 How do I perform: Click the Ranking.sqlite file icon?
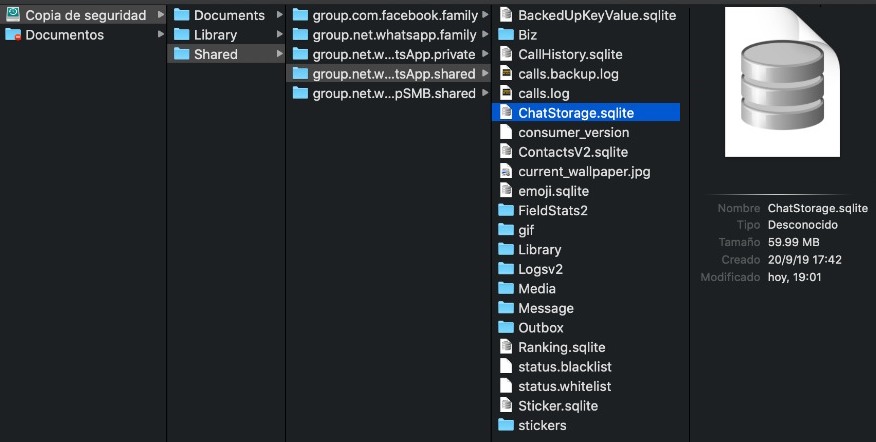506,347
